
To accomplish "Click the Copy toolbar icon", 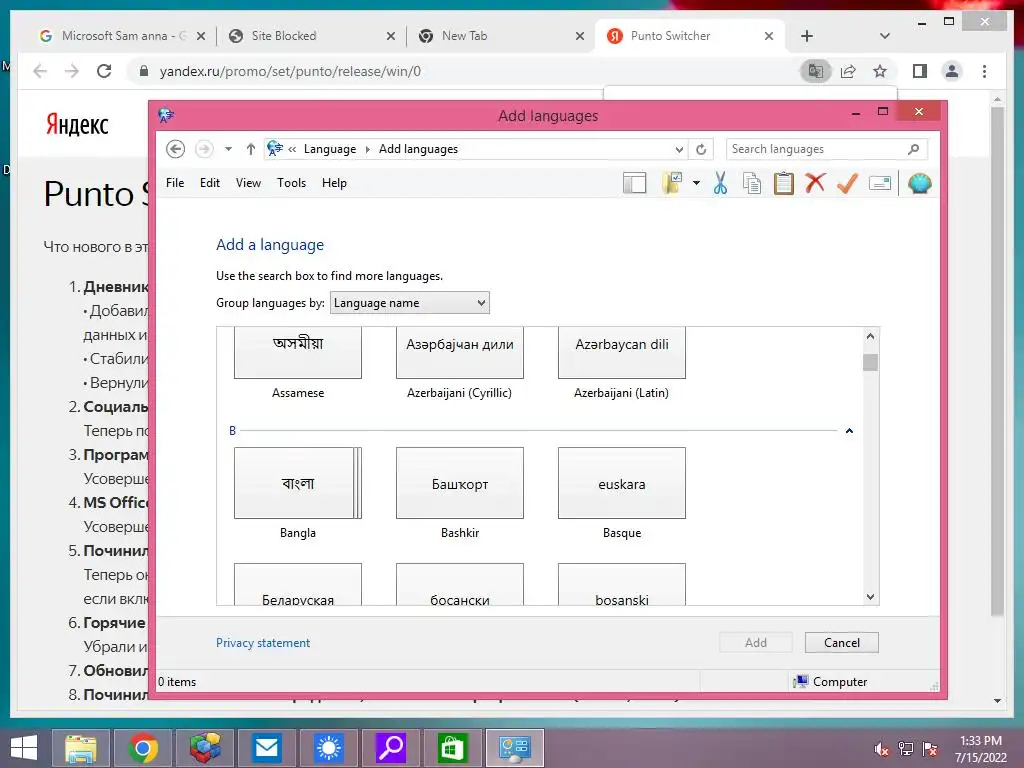I will tap(752, 184).
